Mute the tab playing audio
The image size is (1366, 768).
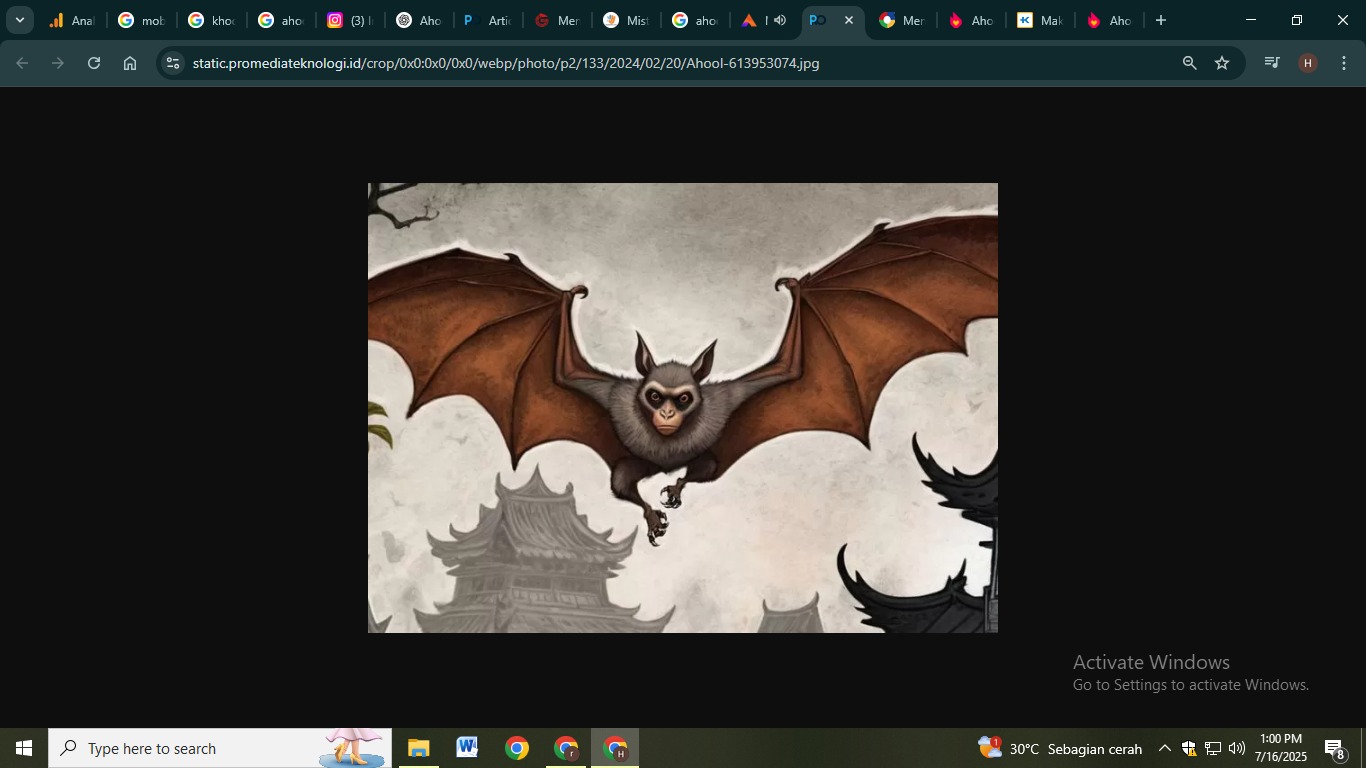[x=780, y=20]
